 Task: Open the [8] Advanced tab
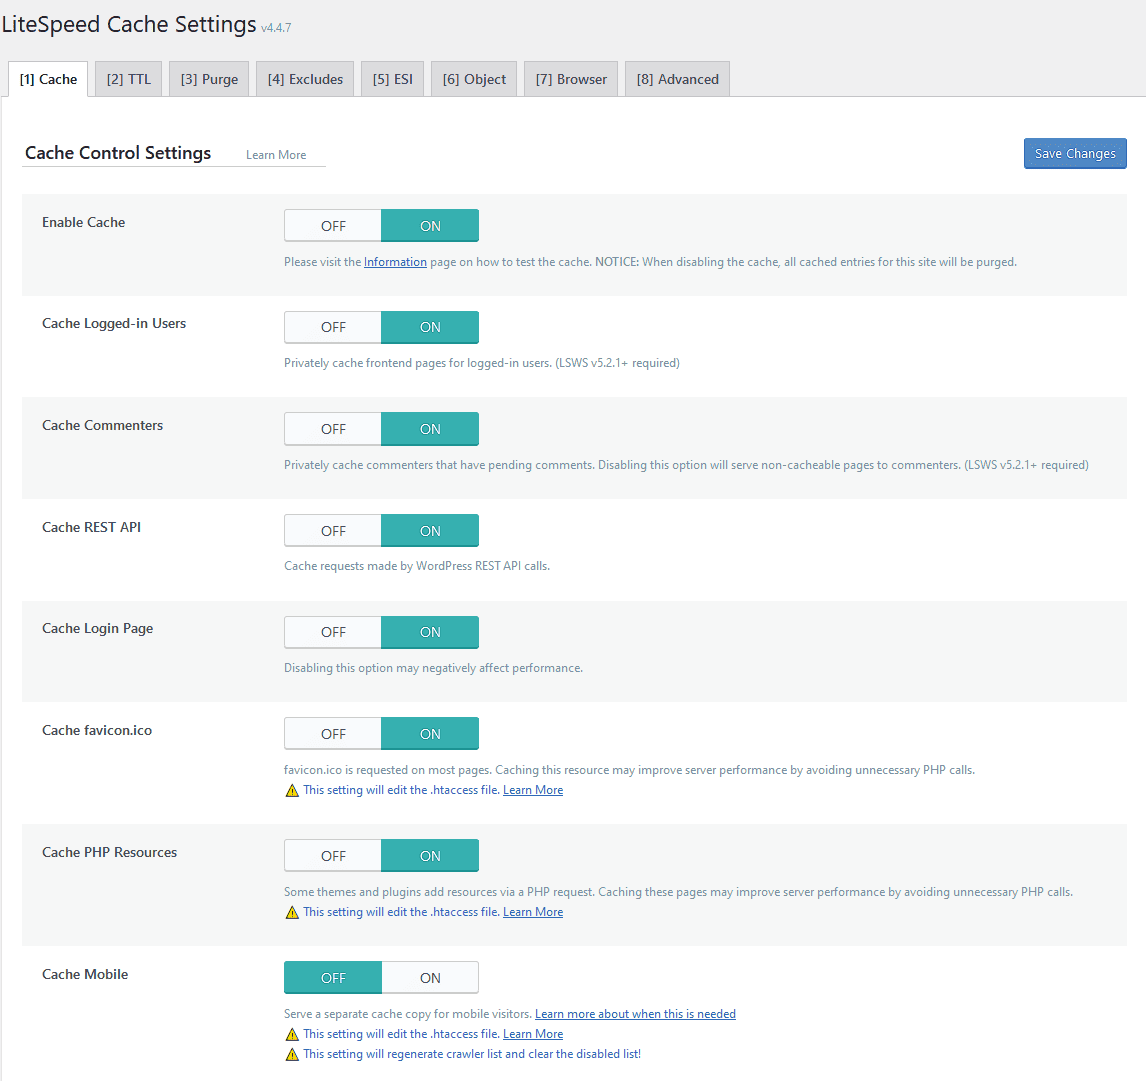pyautogui.click(x=678, y=79)
